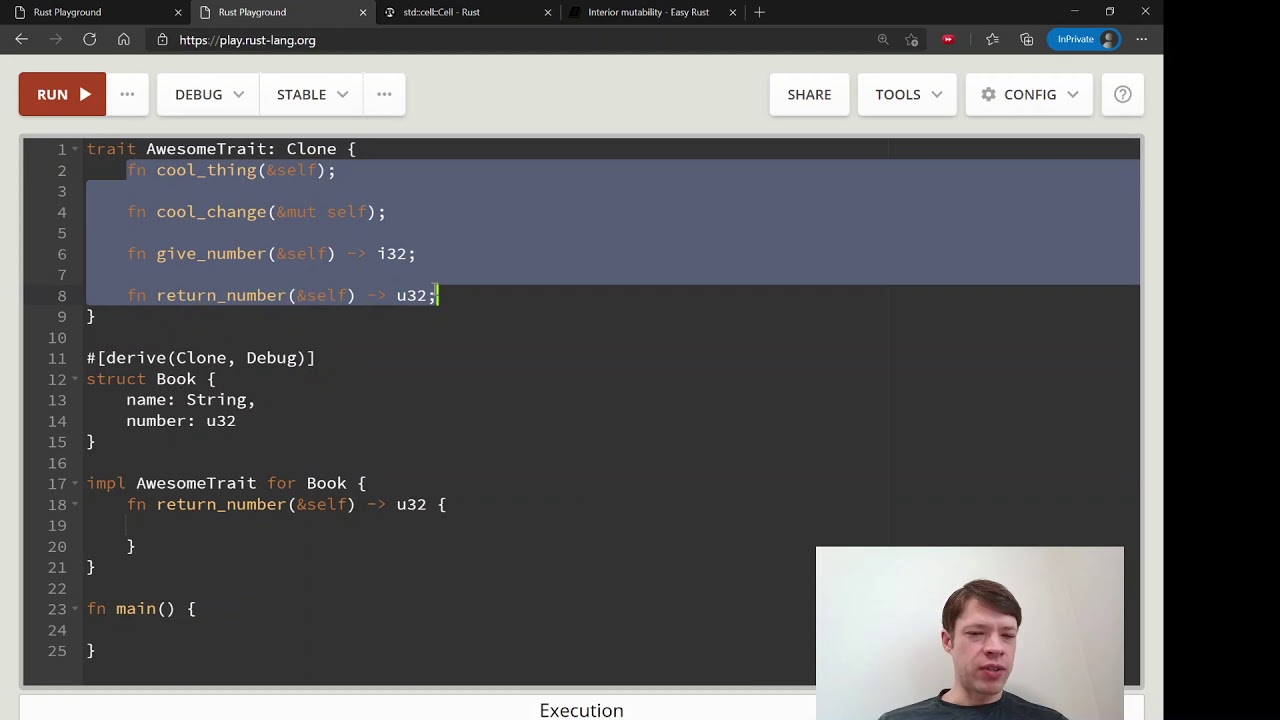
Task: Collapse the struct Book fold arrow on line 12
Action: tap(75, 379)
